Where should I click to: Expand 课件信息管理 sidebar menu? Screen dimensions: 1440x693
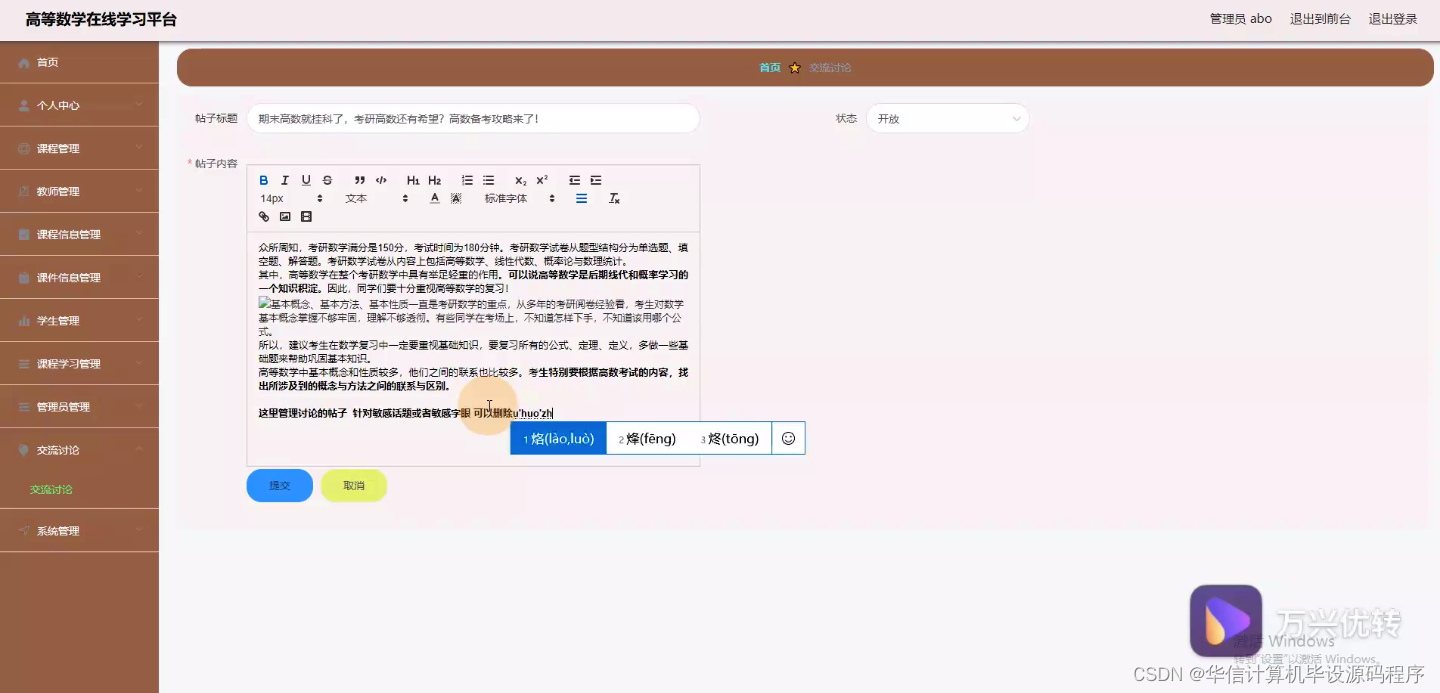pyautogui.click(x=79, y=277)
